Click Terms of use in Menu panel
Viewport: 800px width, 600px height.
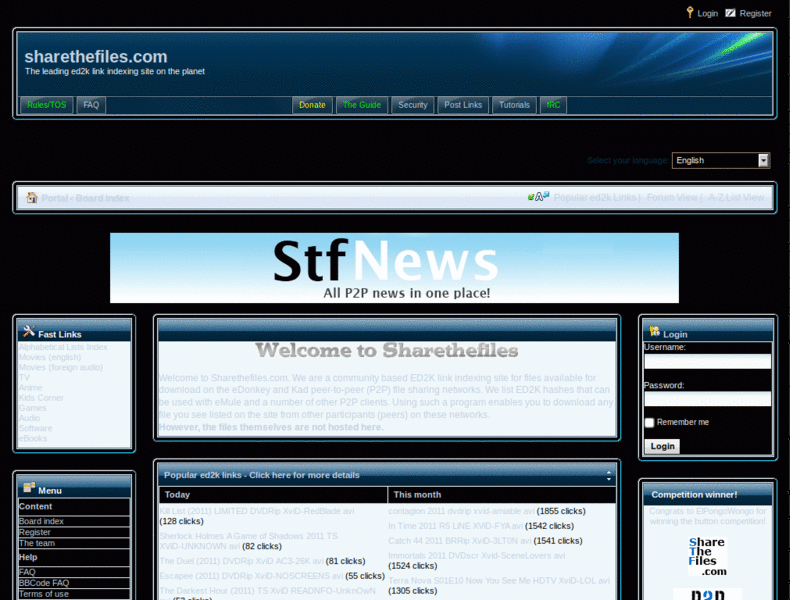pyautogui.click(x=43, y=594)
